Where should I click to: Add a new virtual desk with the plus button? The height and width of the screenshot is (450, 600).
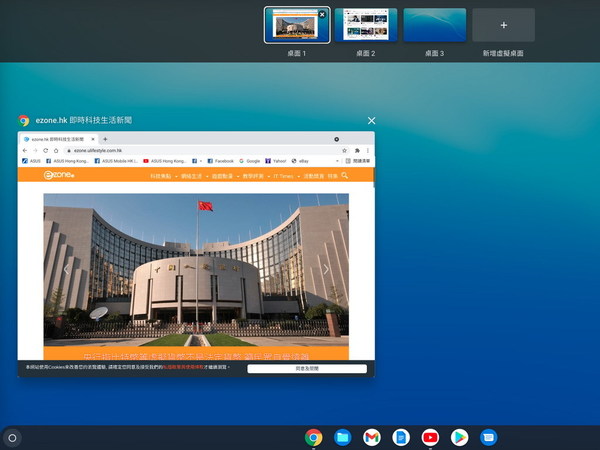tap(504, 25)
